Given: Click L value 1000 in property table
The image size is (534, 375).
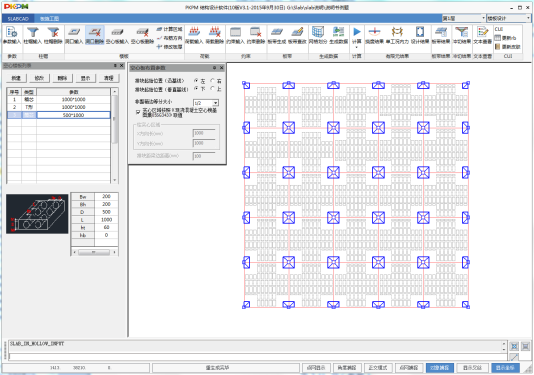Looking at the screenshot, I should (106, 220).
